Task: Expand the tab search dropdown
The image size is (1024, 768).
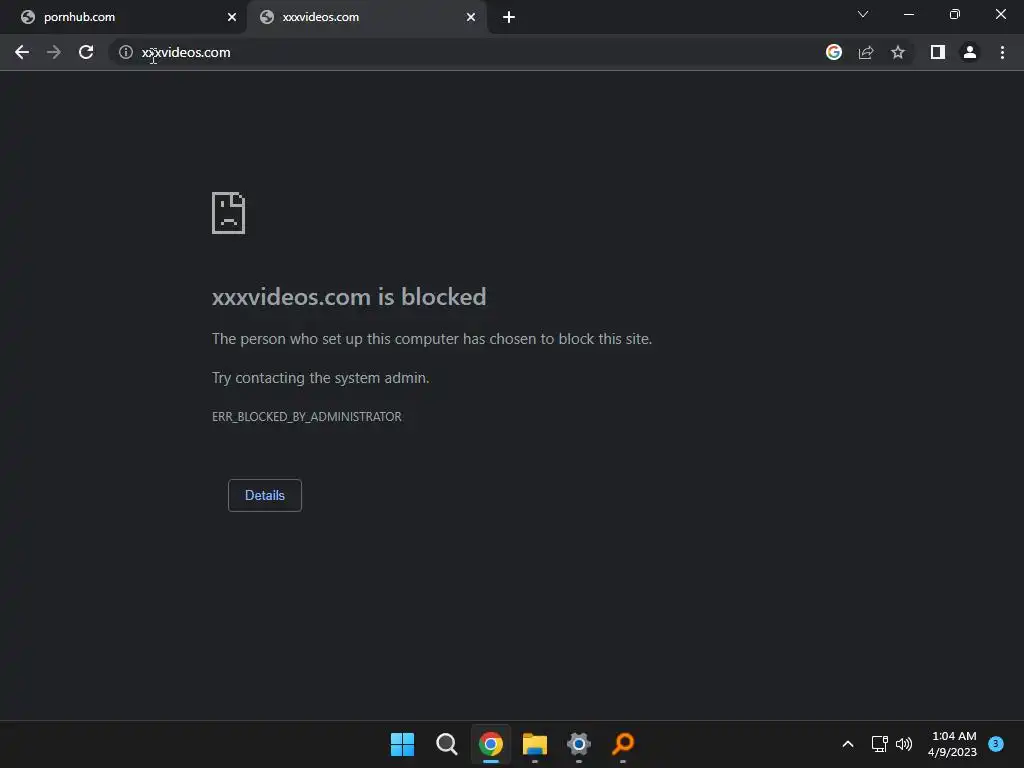Action: click(863, 14)
